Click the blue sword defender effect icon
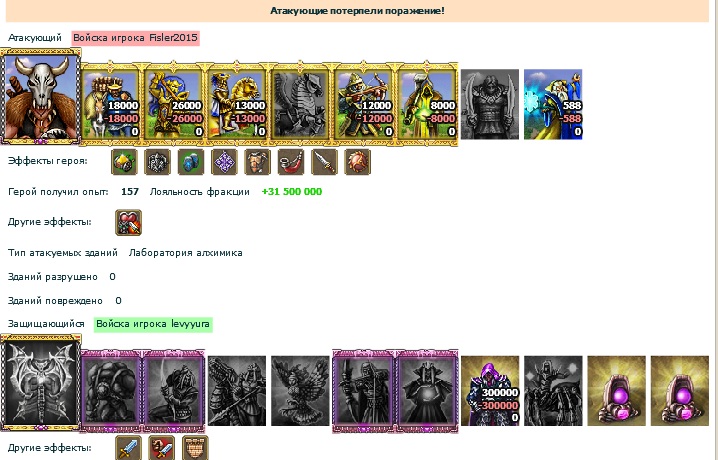This screenshot has width=718, height=460. click(x=128, y=448)
